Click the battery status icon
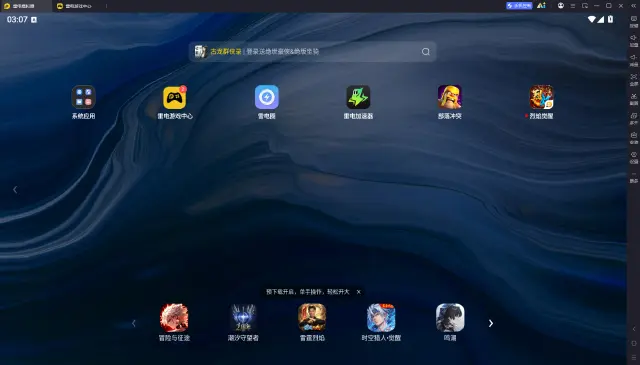Viewport: 640px width, 365px height. click(610, 19)
